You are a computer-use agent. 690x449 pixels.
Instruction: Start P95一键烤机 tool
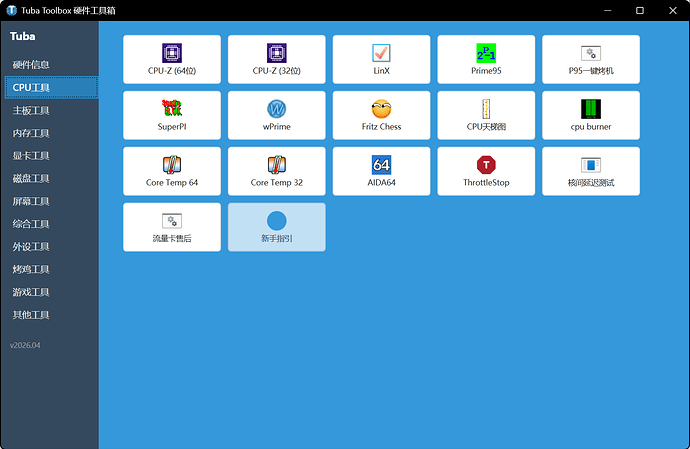tap(591, 59)
